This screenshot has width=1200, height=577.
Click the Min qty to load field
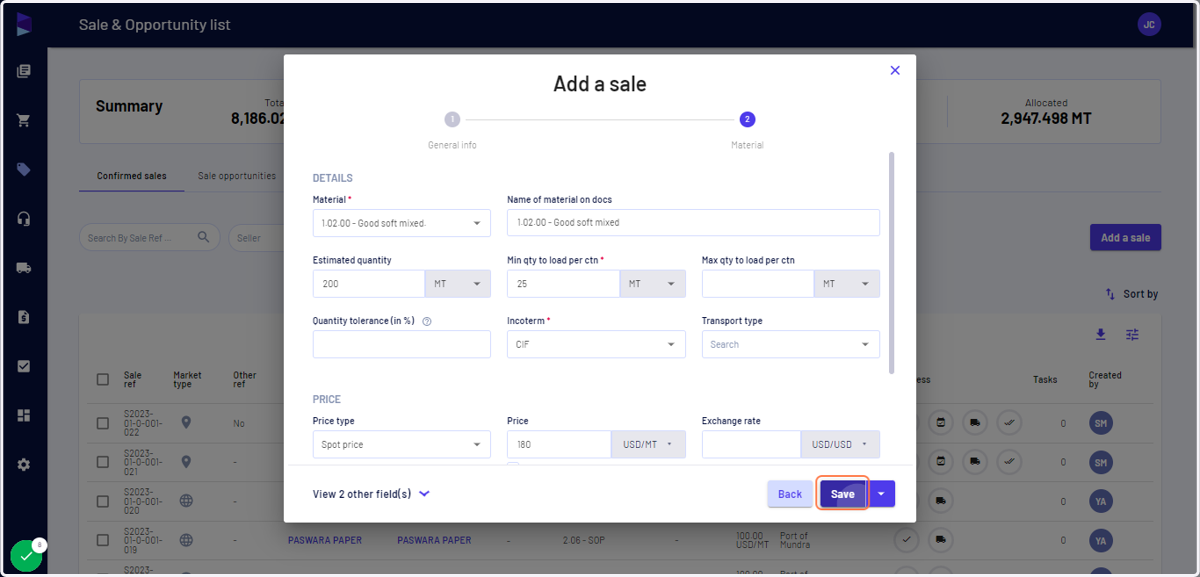point(563,284)
